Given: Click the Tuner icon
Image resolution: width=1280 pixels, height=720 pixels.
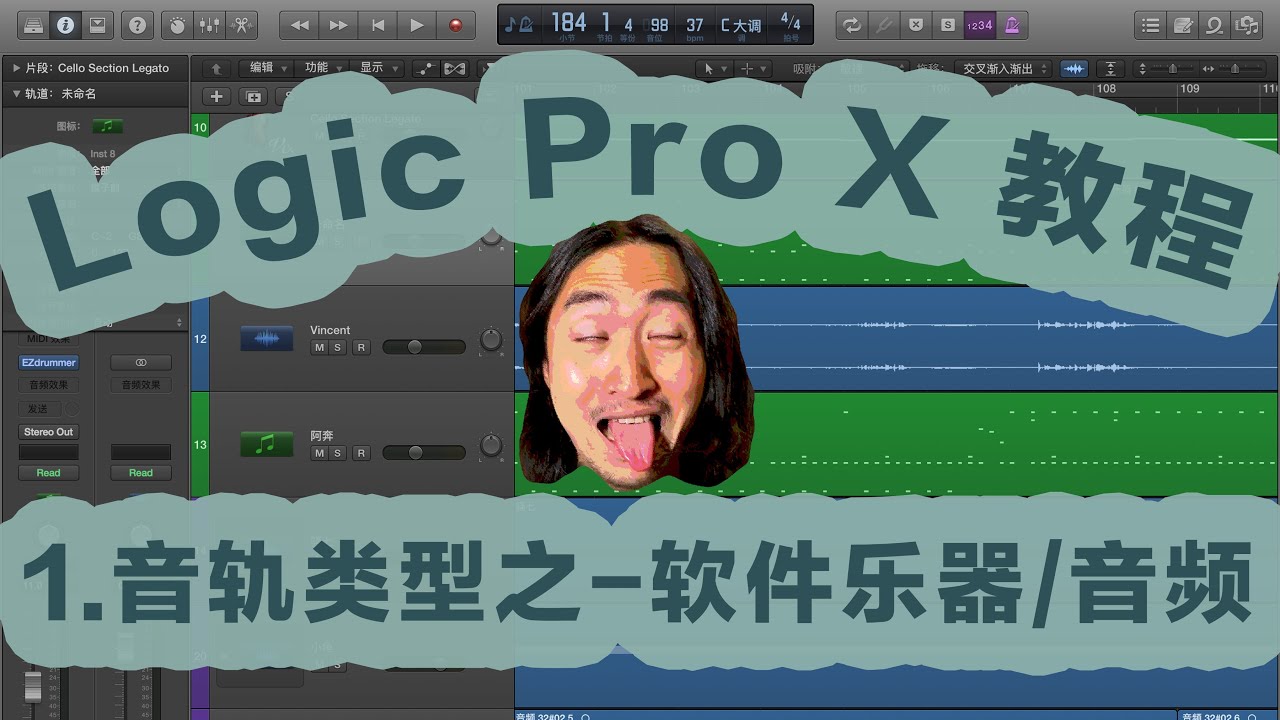Looking at the screenshot, I should tap(883, 25).
